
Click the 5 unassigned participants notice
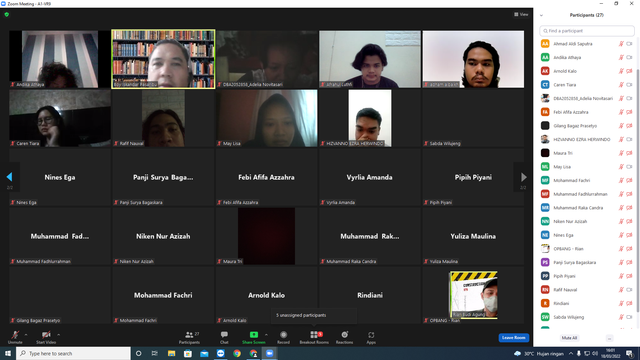[x=314, y=315]
